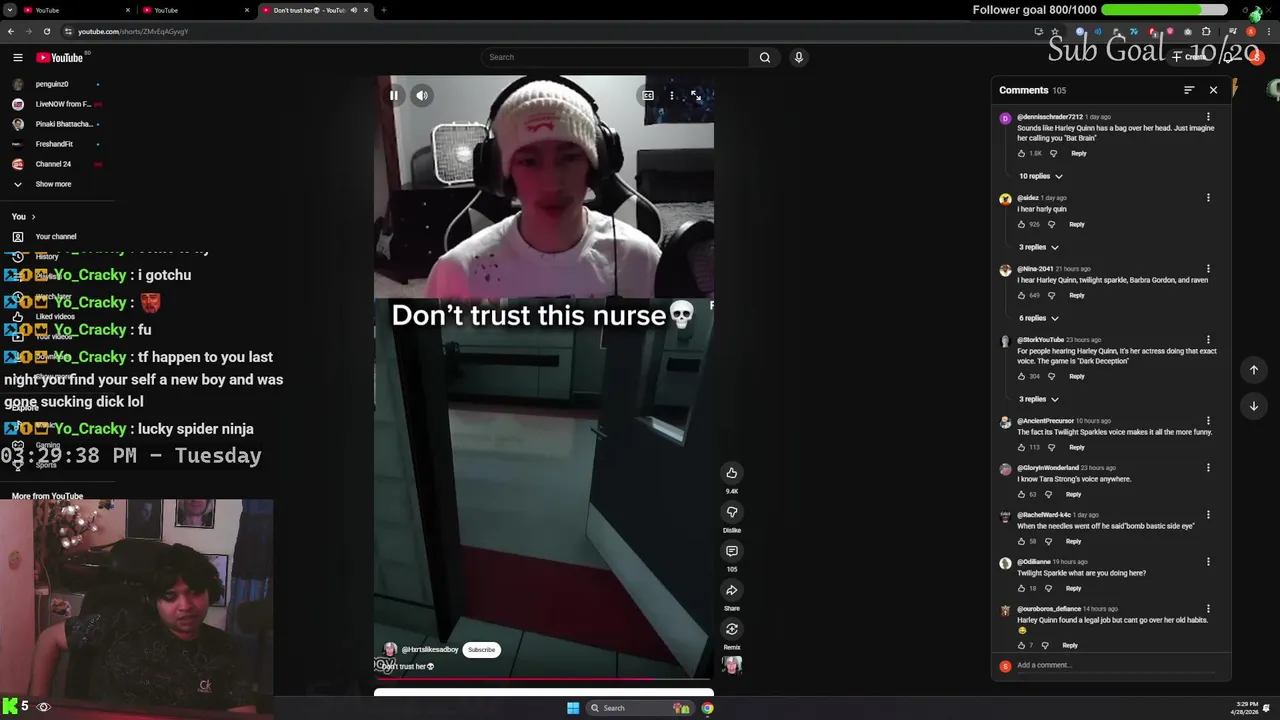This screenshot has height=720, width=1280.
Task: Toggle closed captions on the Short
Action: [648, 96]
